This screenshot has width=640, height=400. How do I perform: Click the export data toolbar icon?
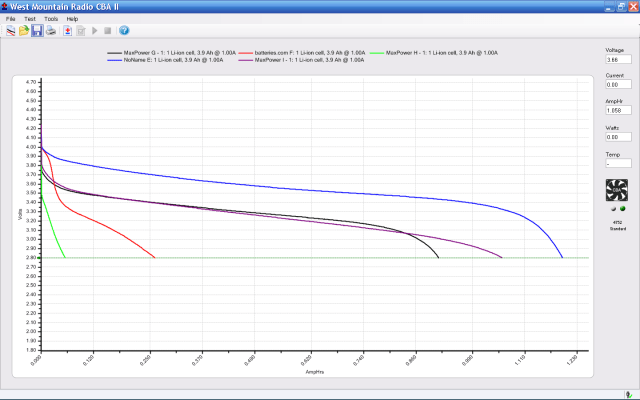pyautogui.click(x=67, y=31)
